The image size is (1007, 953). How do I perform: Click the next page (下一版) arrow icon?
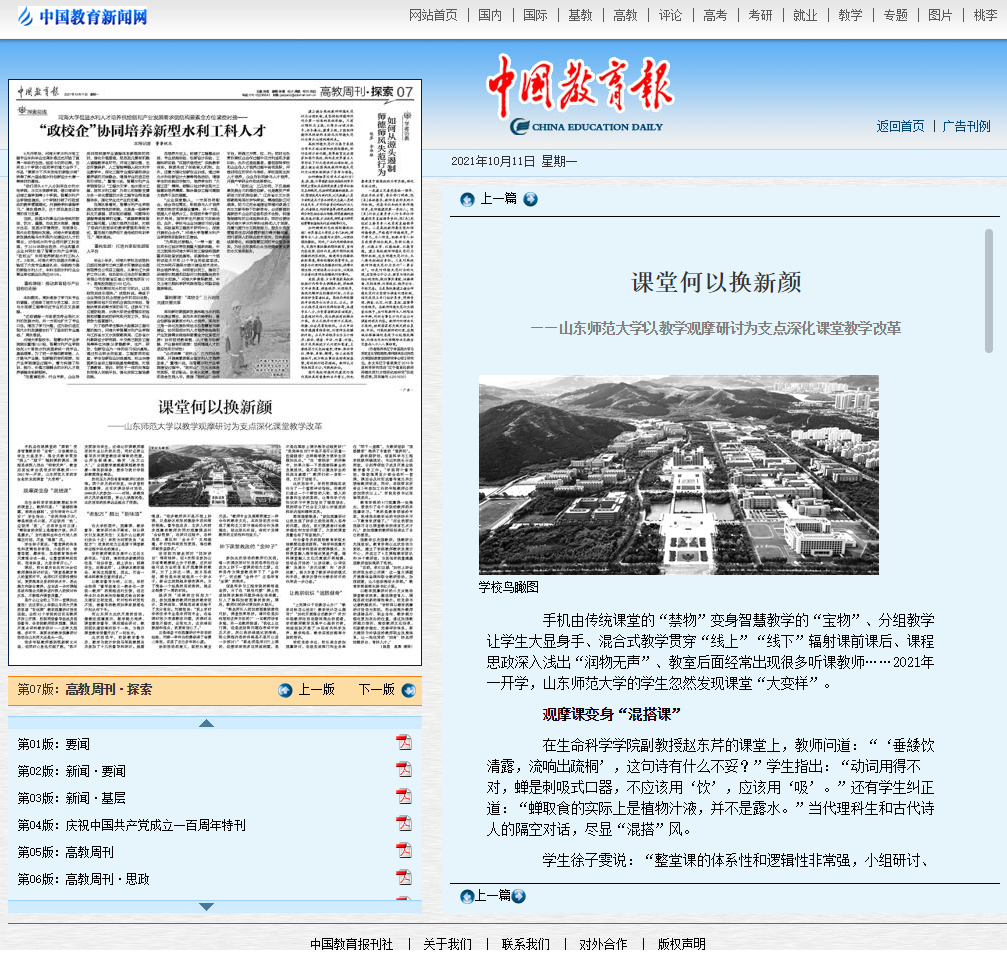pos(408,690)
